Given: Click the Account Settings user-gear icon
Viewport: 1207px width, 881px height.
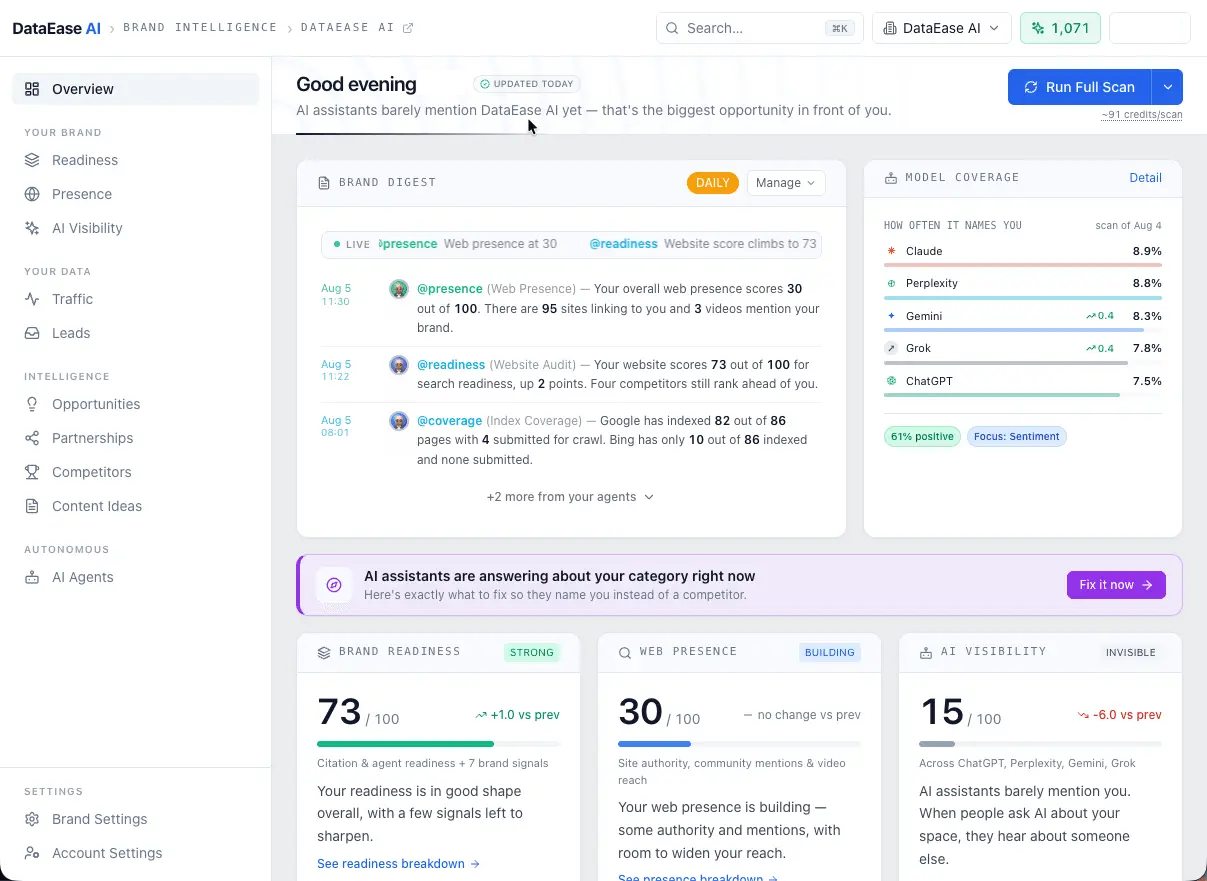Looking at the screenshot, I should point(32,853).
